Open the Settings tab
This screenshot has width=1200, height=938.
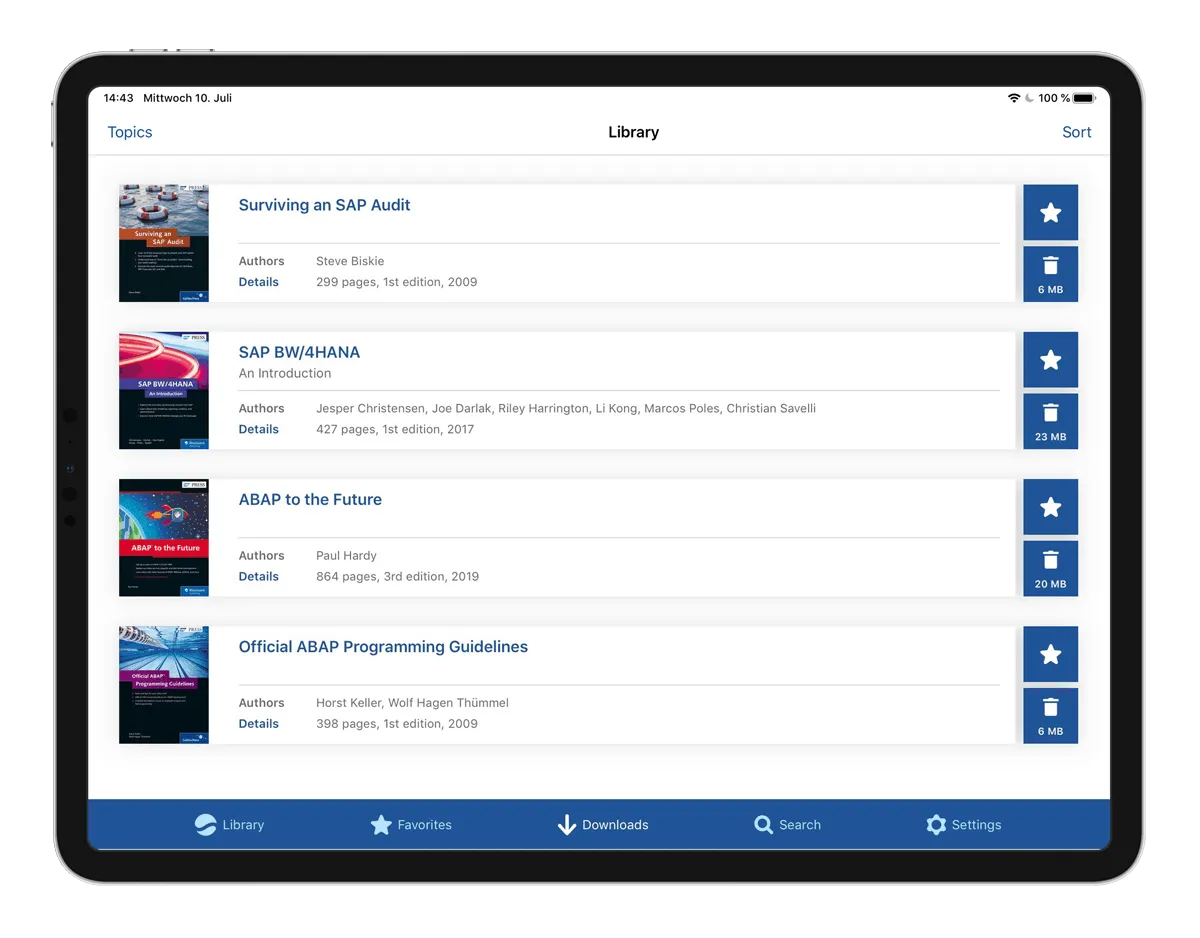[963, 825]
